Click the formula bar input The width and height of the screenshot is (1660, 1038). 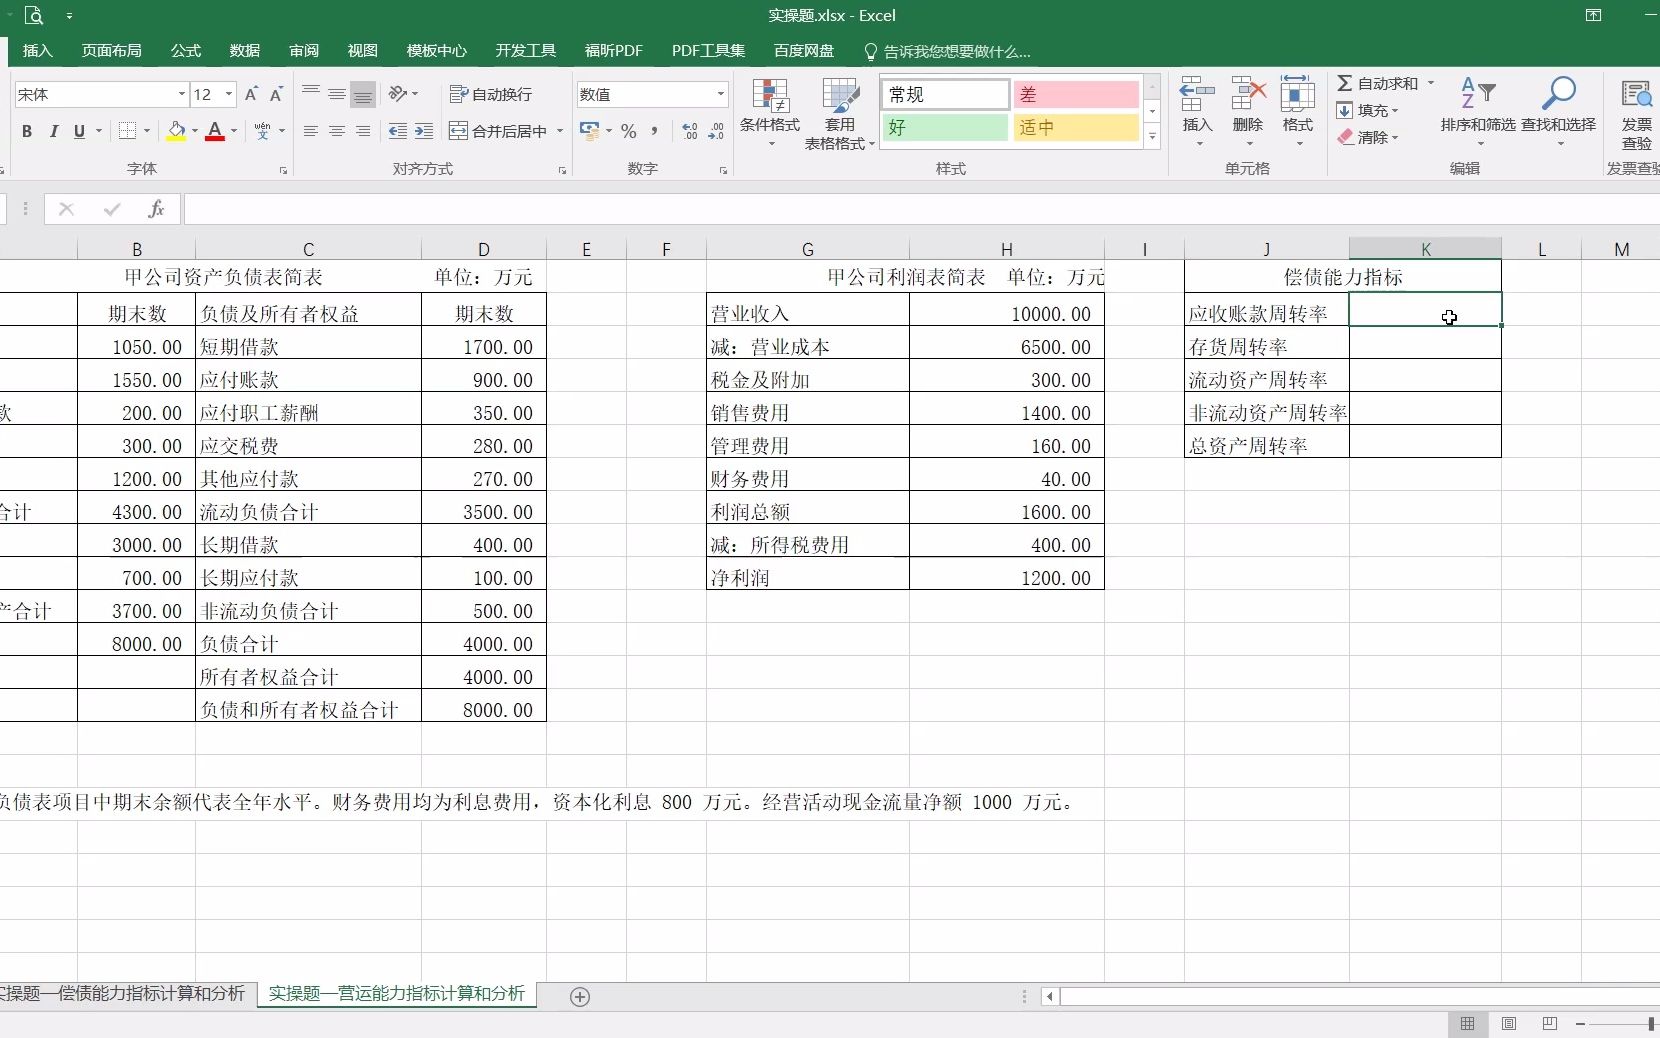point(920,209)
